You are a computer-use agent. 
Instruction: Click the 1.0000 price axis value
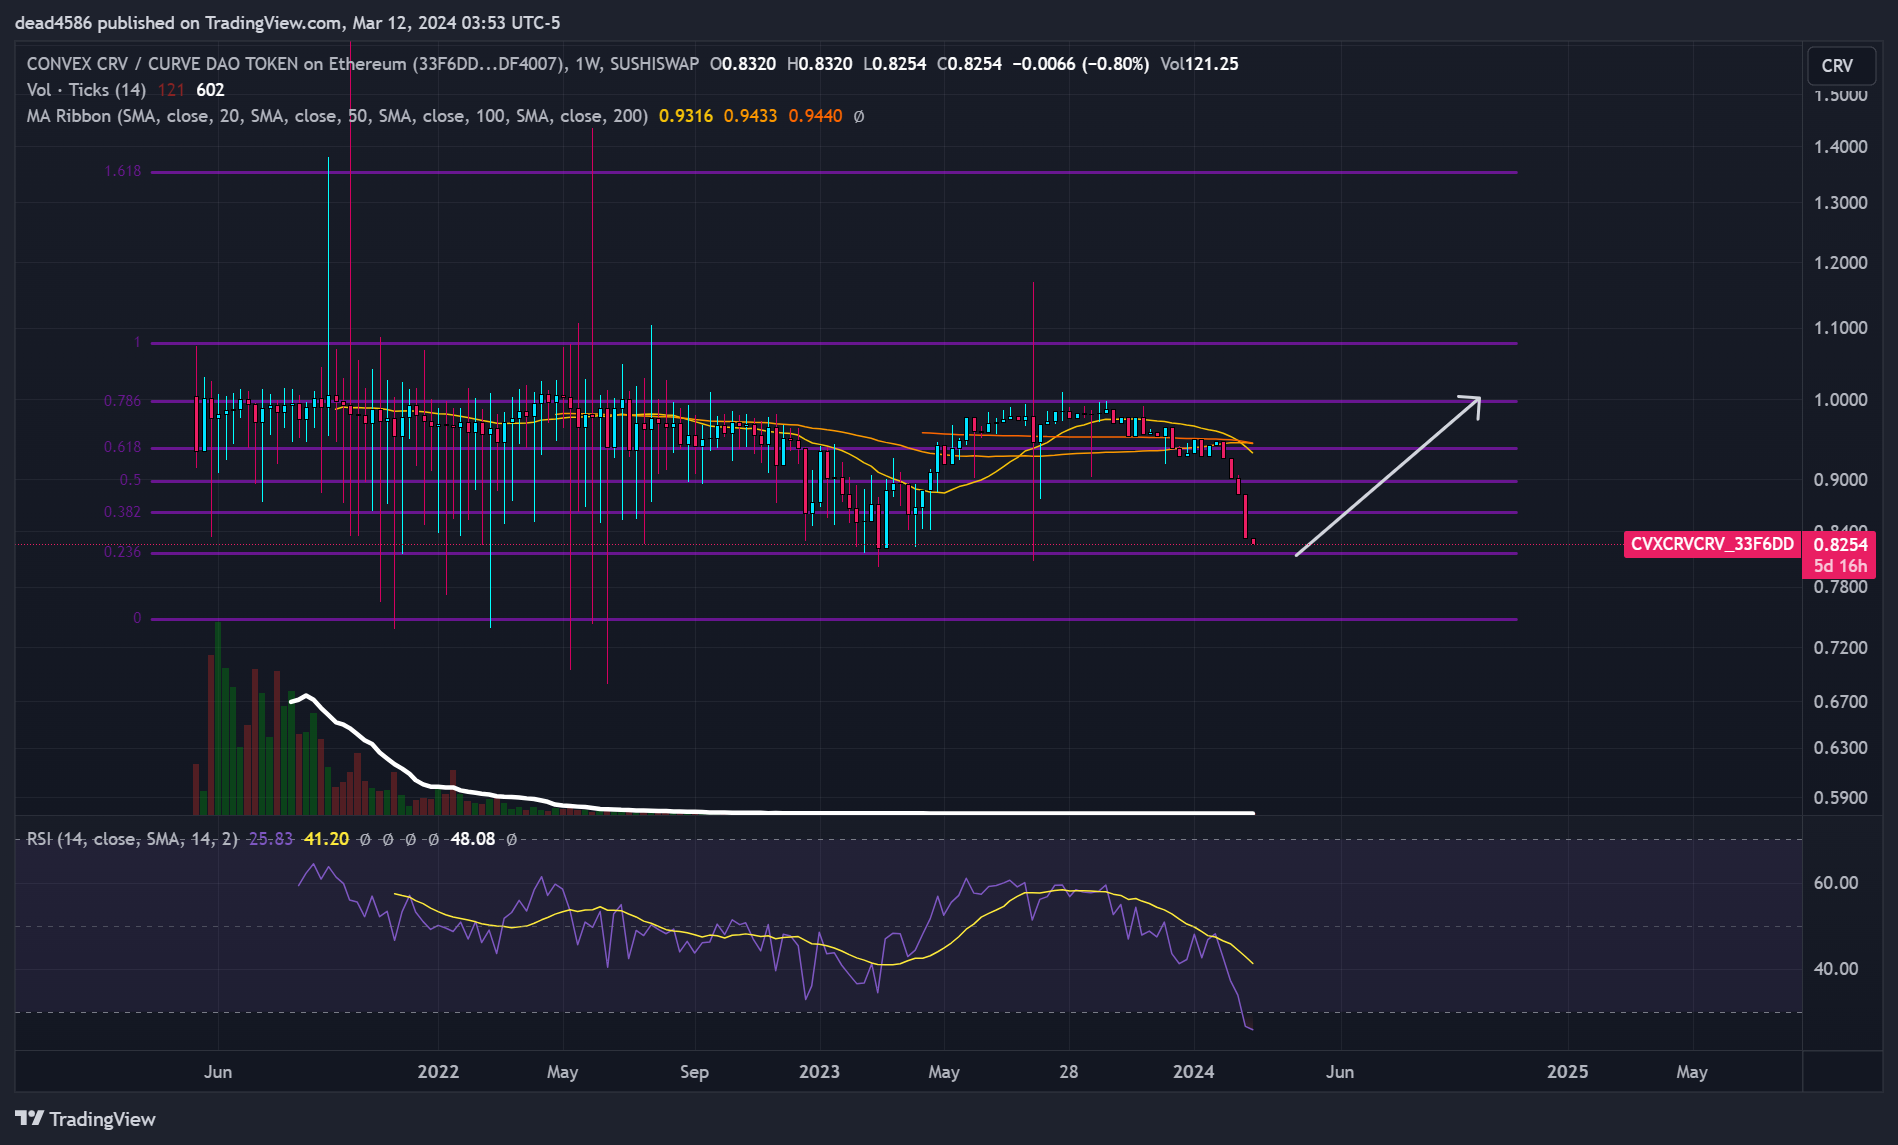[1840, 400]
